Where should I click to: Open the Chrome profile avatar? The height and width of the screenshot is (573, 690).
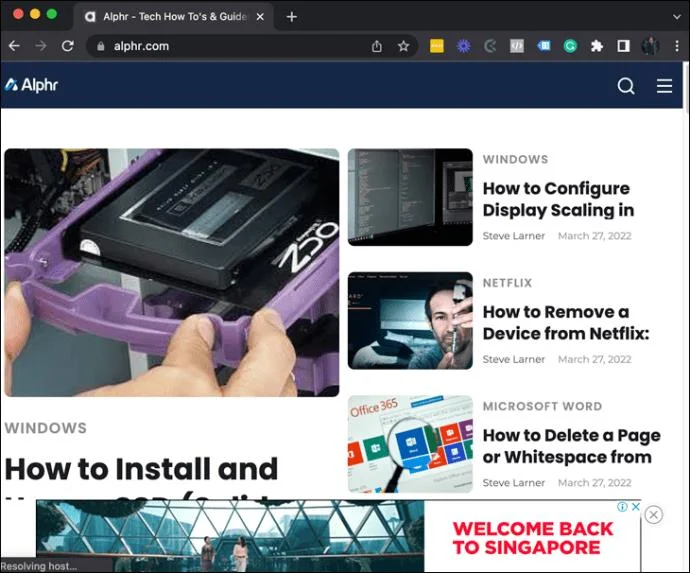coord(650,46)
